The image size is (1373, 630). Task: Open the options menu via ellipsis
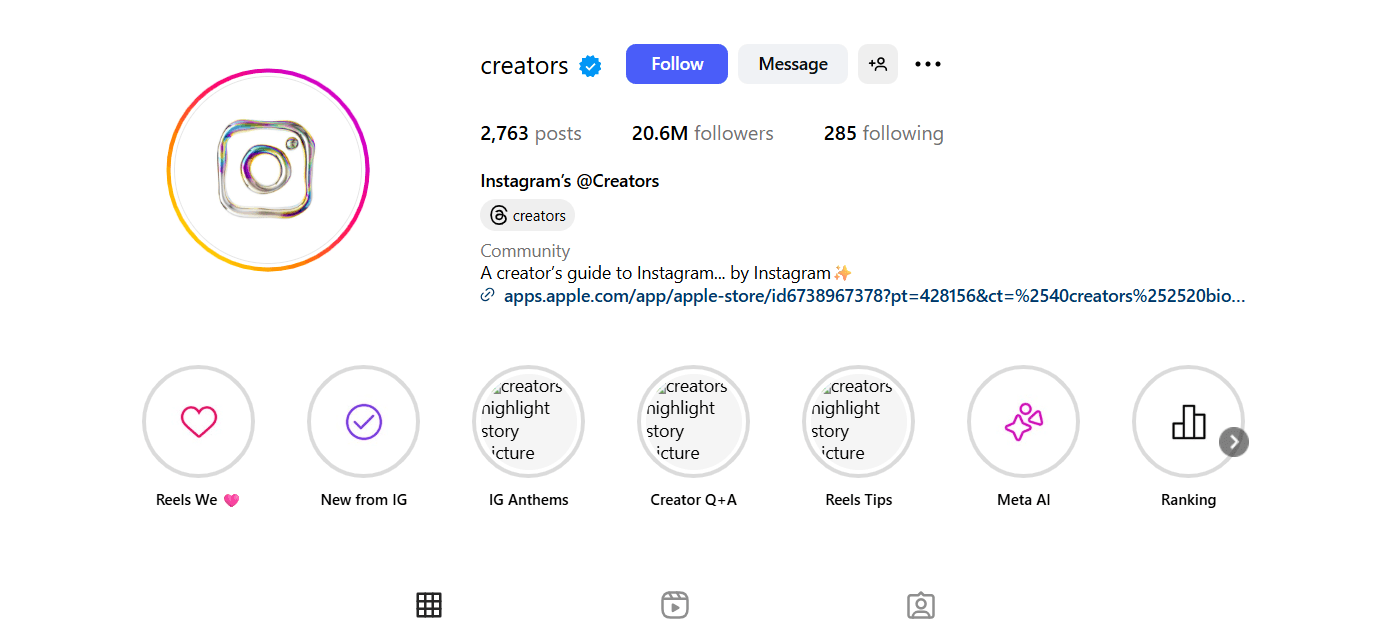click(x=927, y=63)
